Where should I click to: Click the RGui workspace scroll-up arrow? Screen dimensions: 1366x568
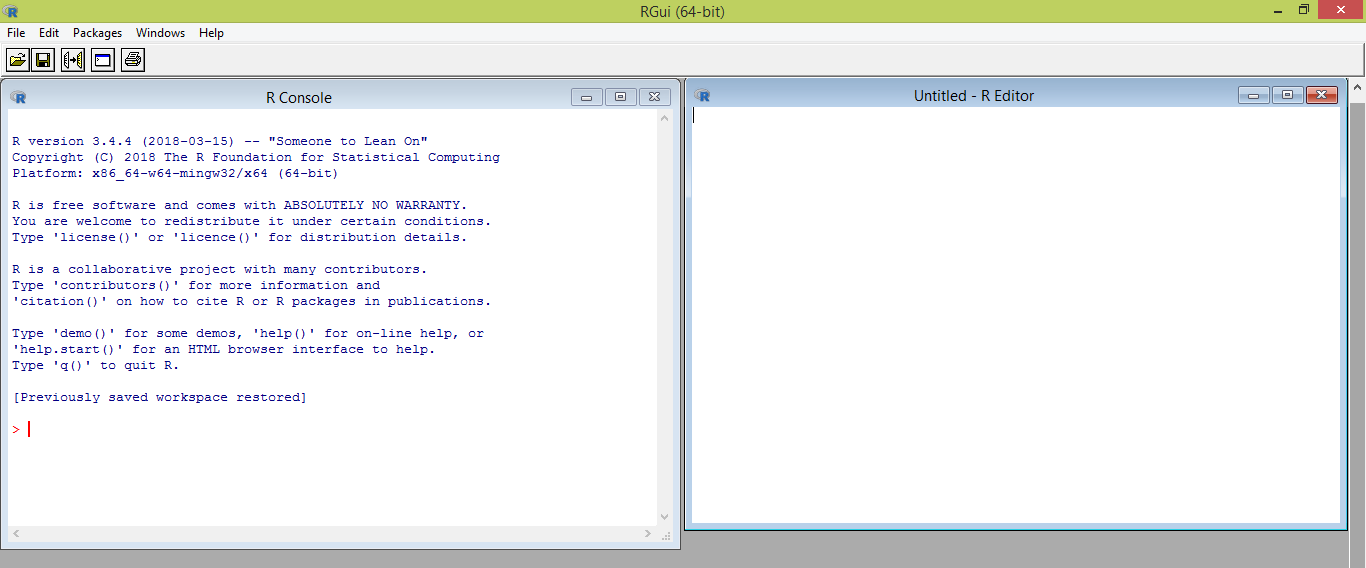(x=1358, y=88)
